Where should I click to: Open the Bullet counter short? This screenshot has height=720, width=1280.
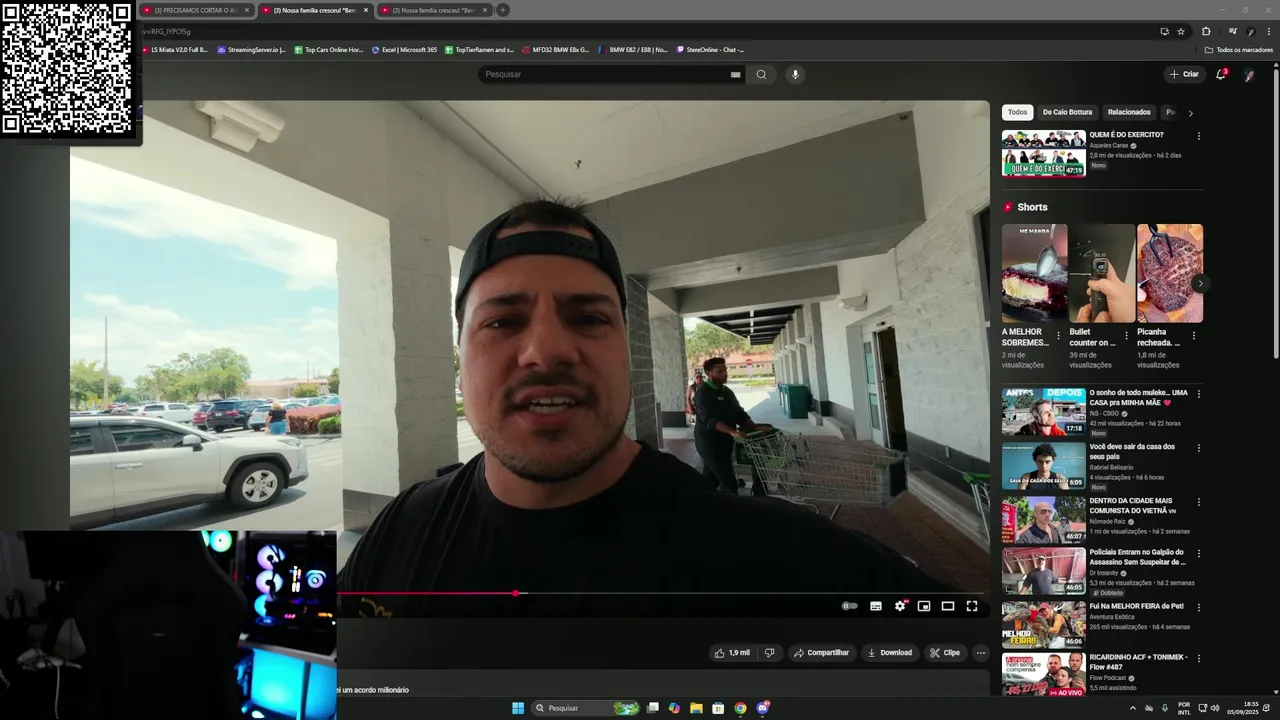1102,273
